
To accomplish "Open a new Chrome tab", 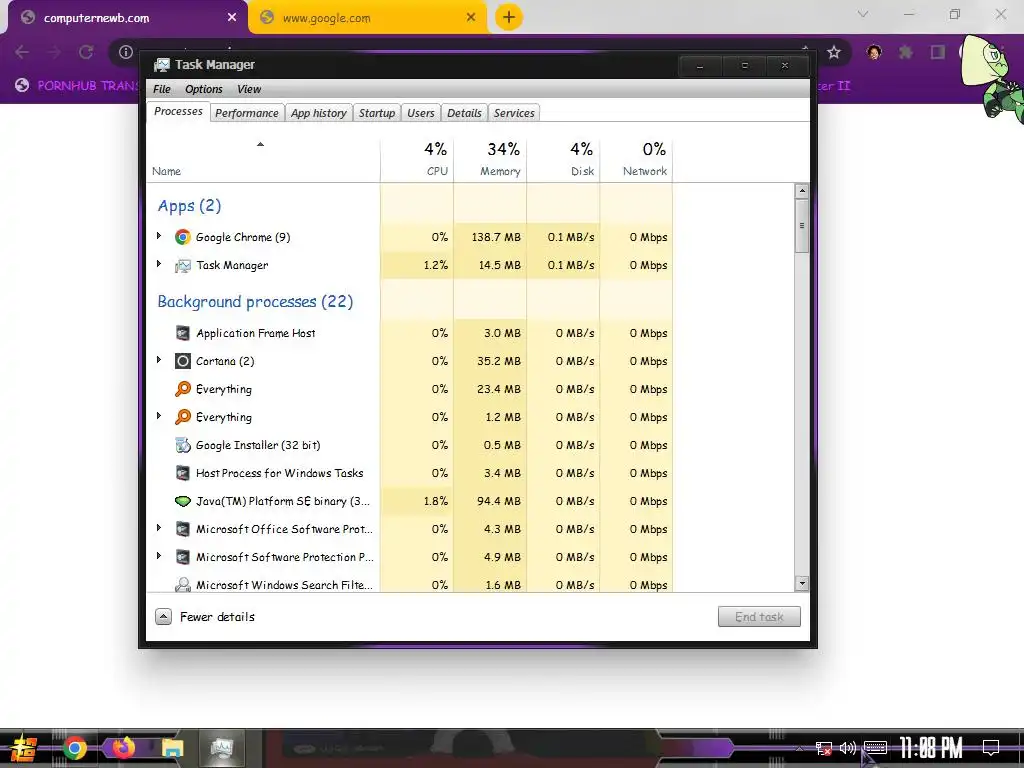I will point(509,17).
